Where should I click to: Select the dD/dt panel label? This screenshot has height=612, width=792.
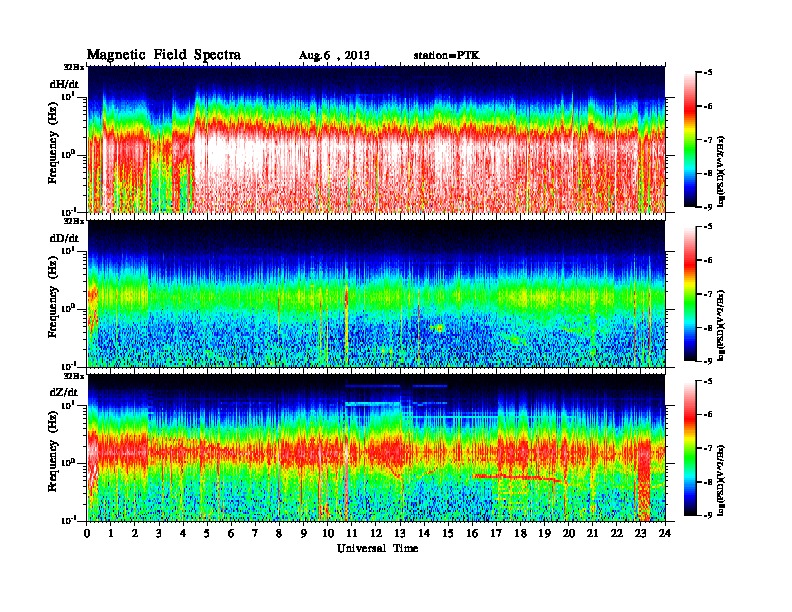click(x=64, y=238)
